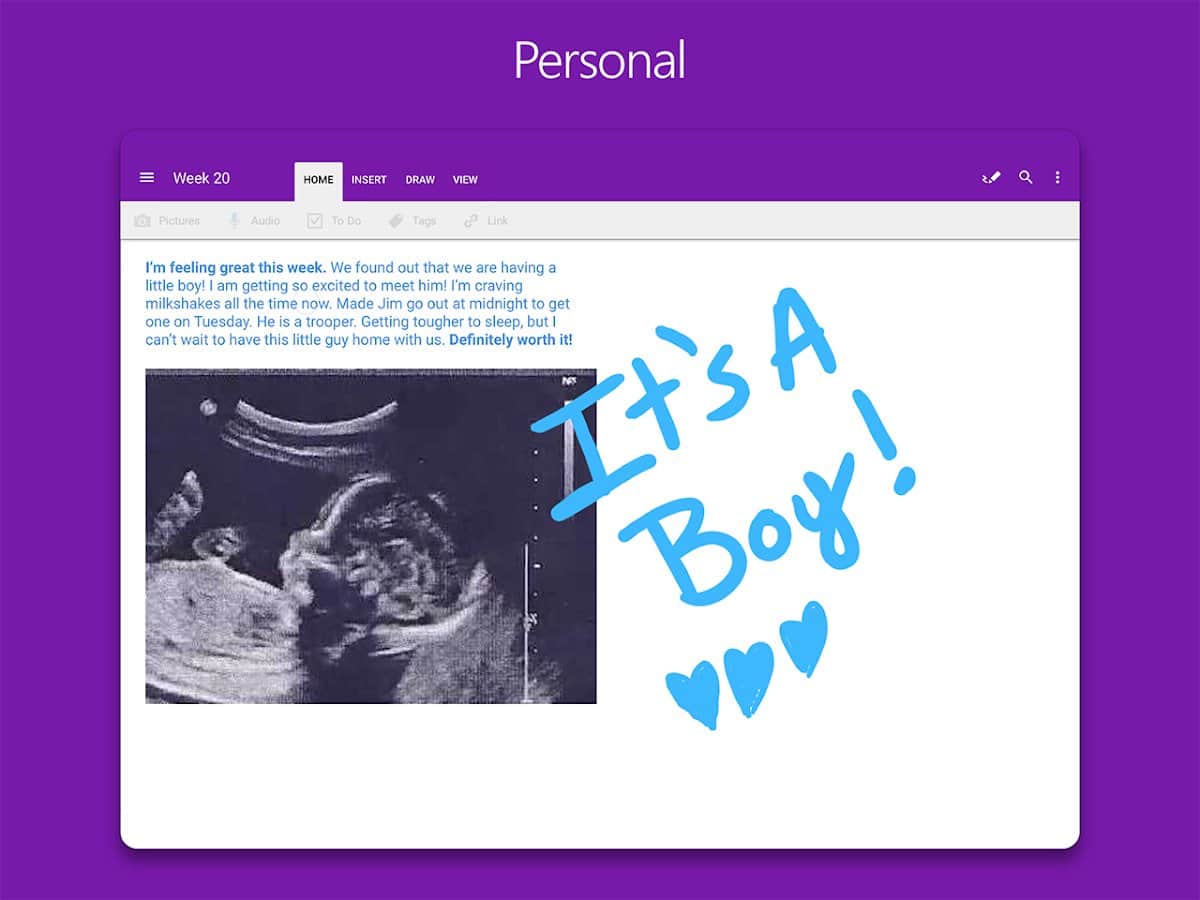Open the three-dot overflow menu
Viewport: 1200px width, 900px height.
[x=1057, y=178]
